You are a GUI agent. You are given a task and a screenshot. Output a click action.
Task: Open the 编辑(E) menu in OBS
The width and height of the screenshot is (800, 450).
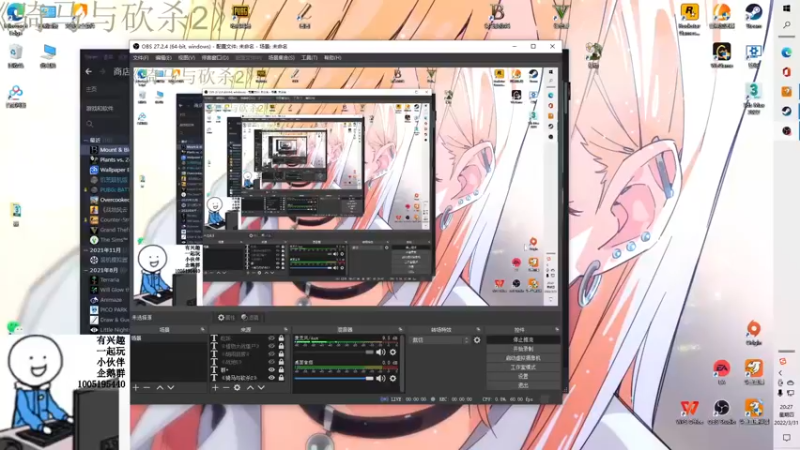point(163,58)
